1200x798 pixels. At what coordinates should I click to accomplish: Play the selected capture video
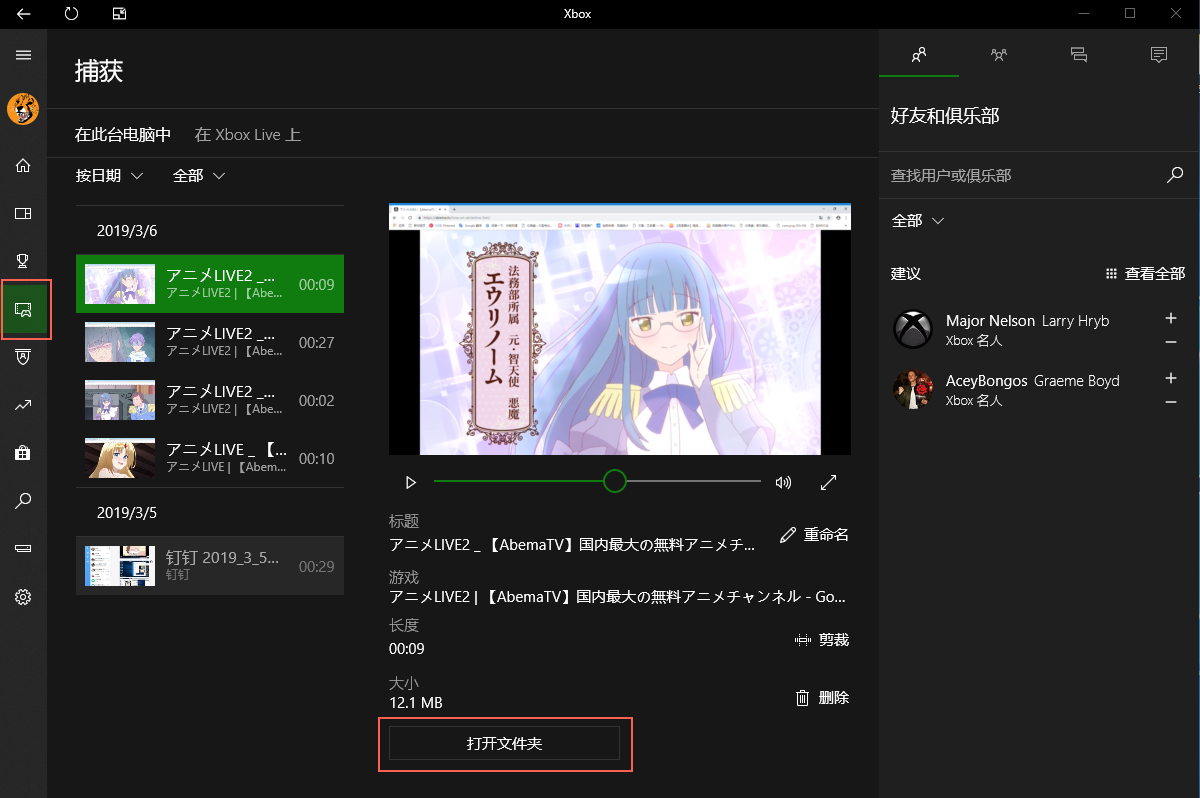click(x=410, y=482)
